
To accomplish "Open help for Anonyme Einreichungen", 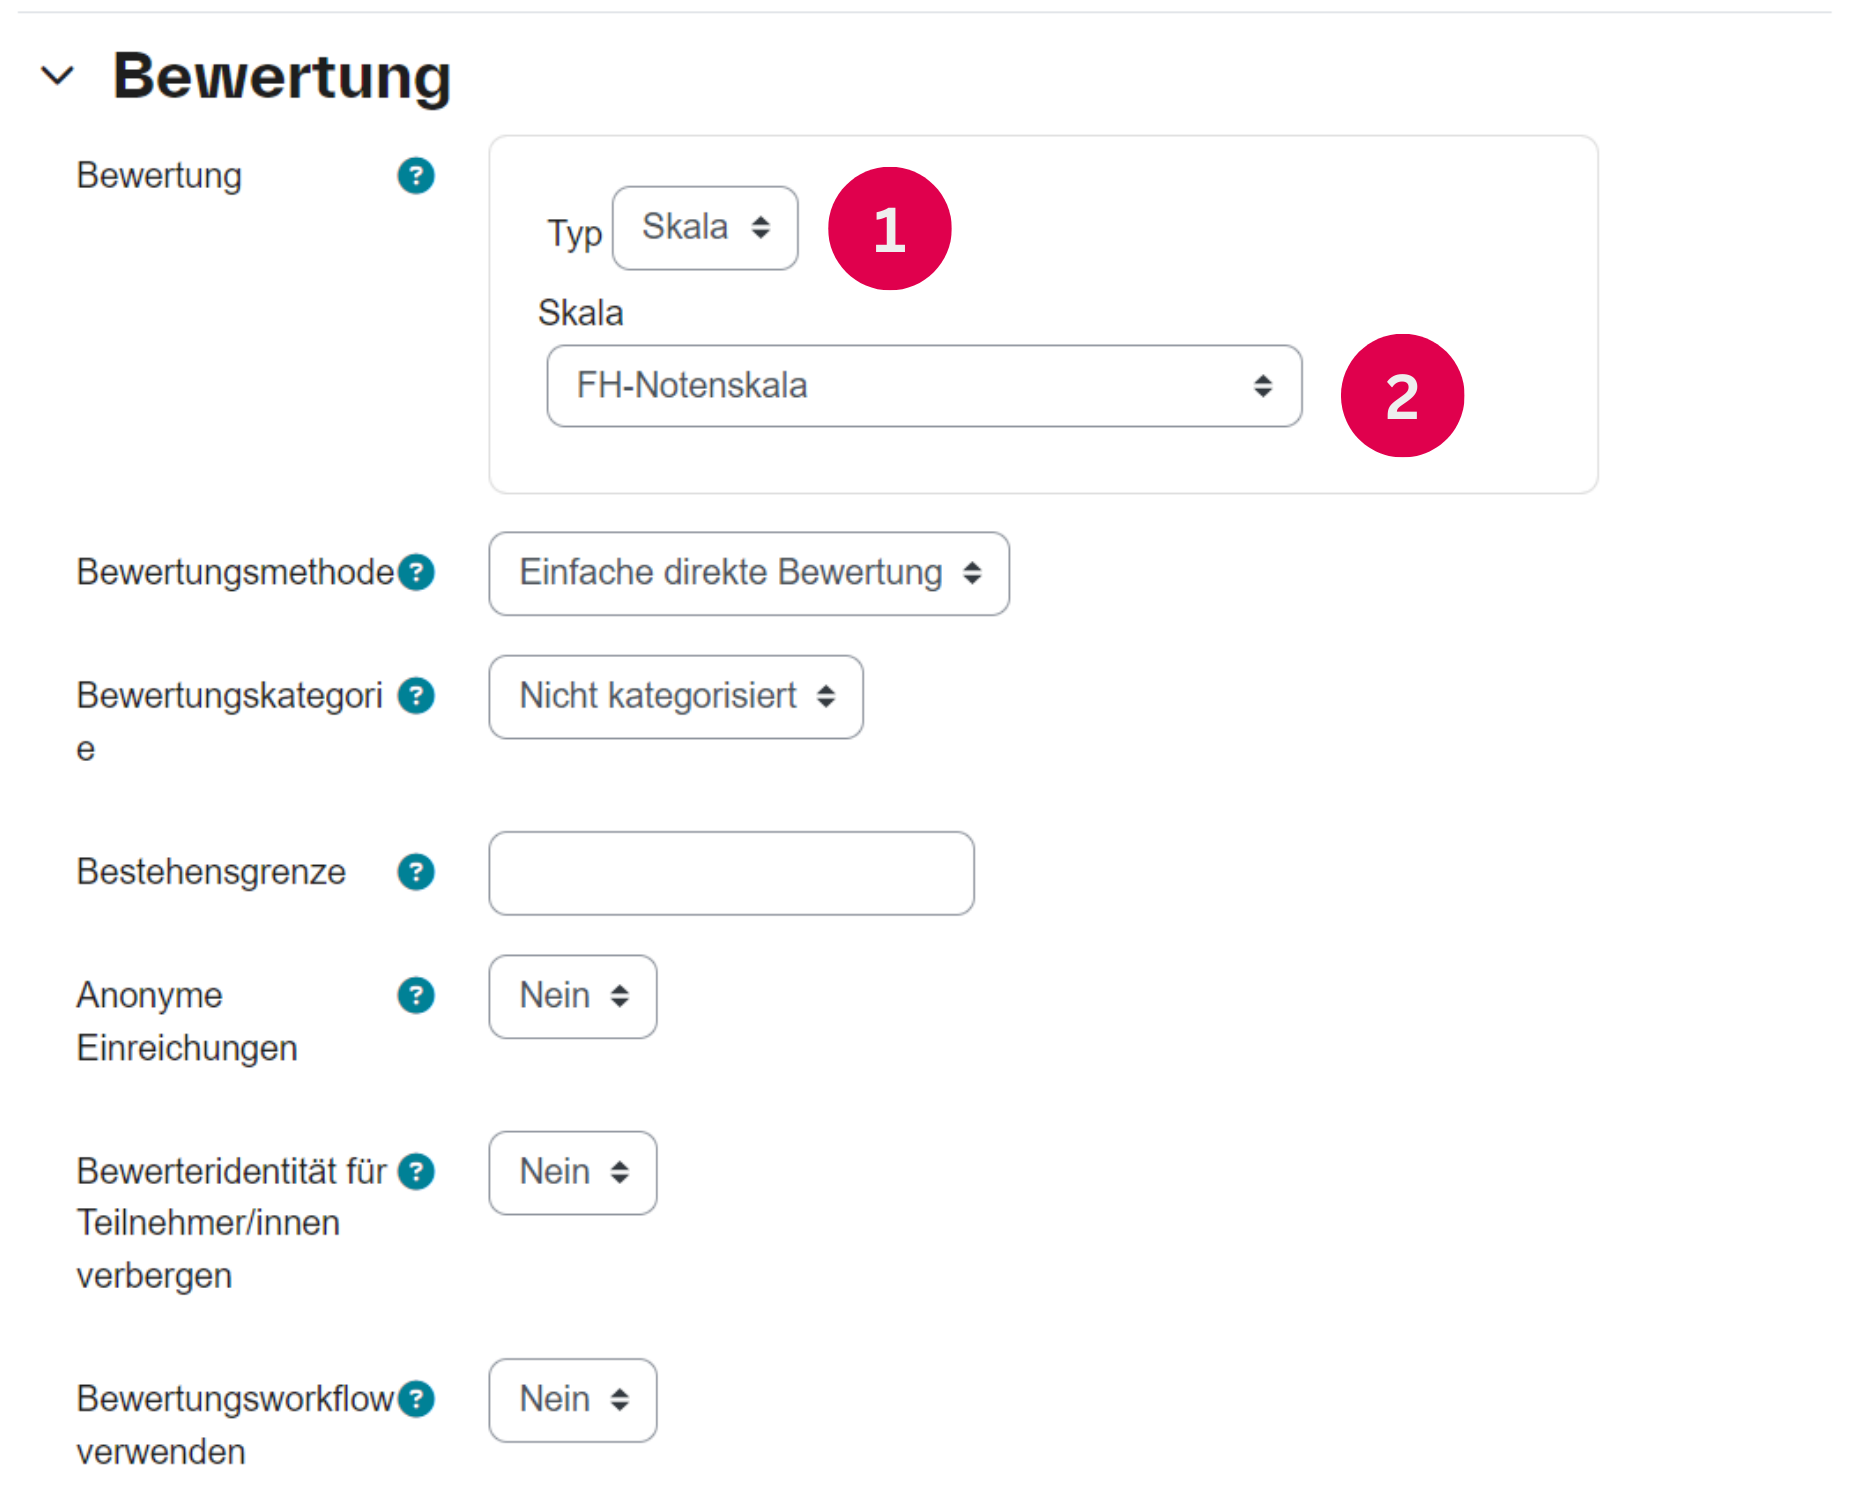I will [x=416, y=996].
